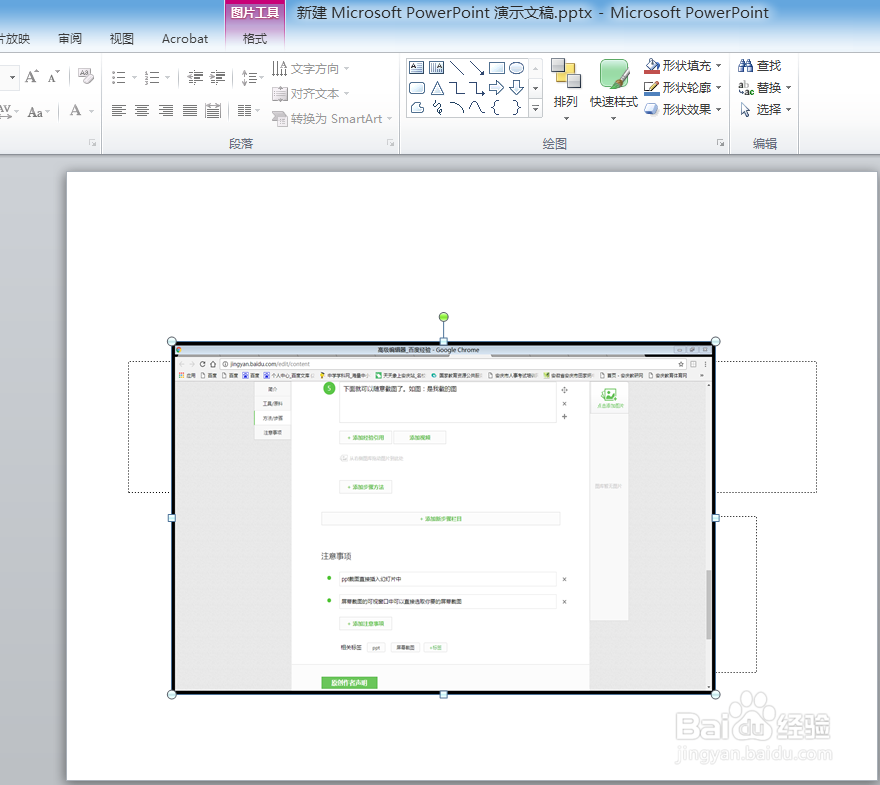Decrease the list indent level
This screenshot has height=785, width=880.
coord(195,77)
